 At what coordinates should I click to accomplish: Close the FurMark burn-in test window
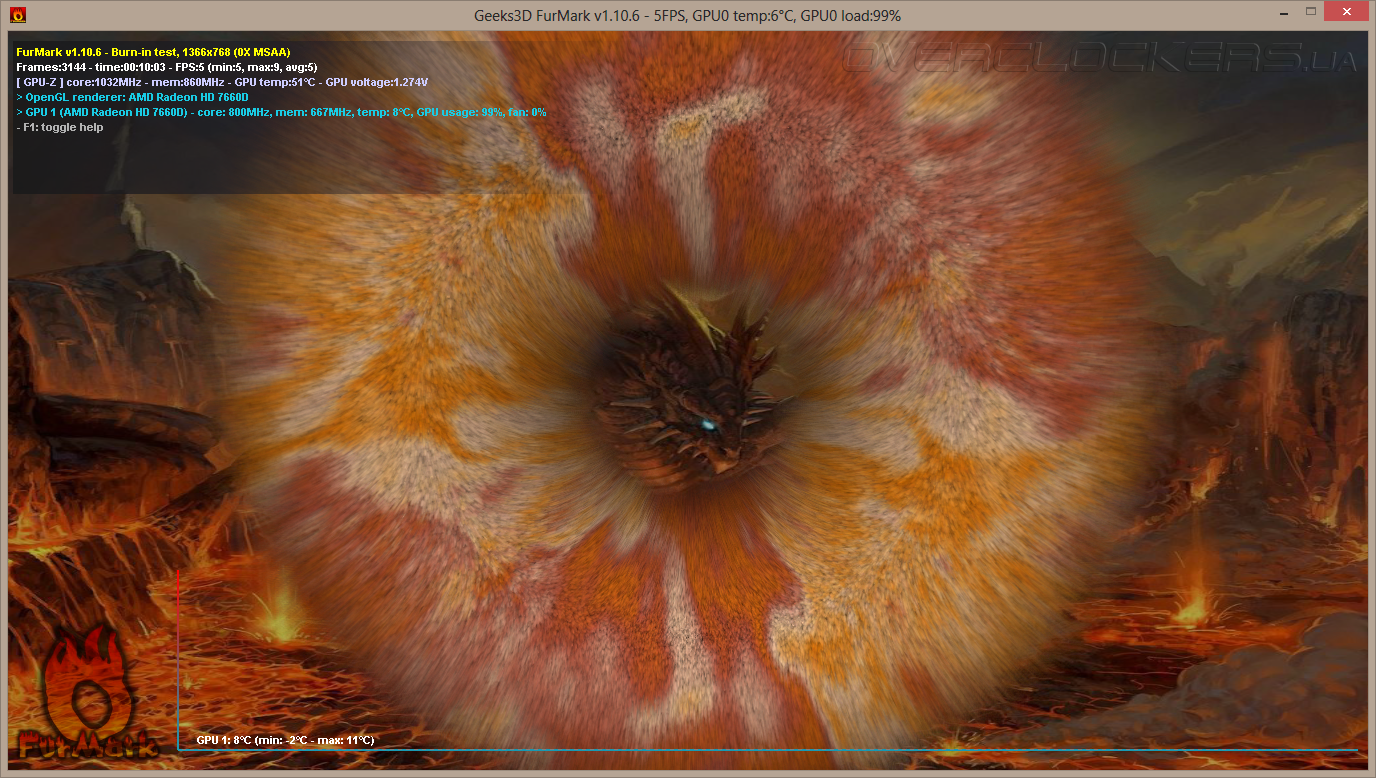point(1346,12)
